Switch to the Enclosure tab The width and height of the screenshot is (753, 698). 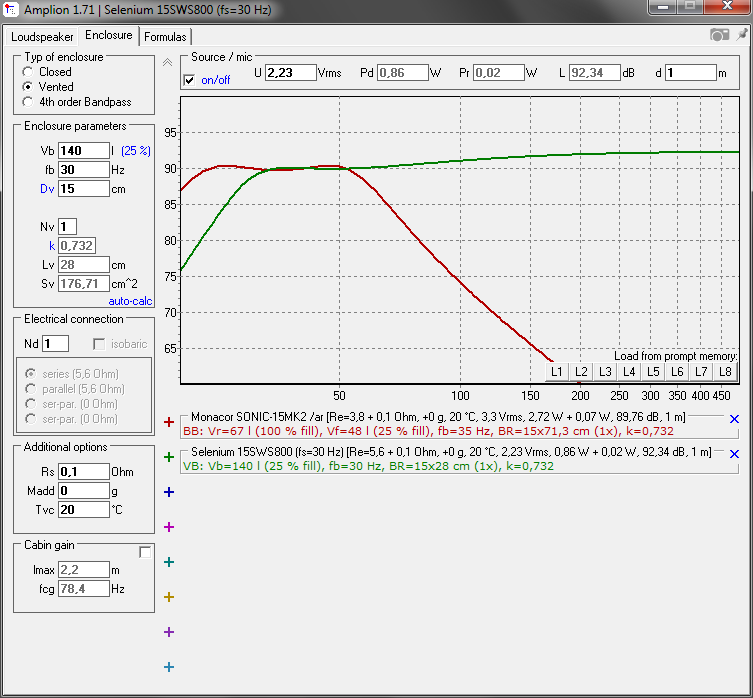coord(109,36)
